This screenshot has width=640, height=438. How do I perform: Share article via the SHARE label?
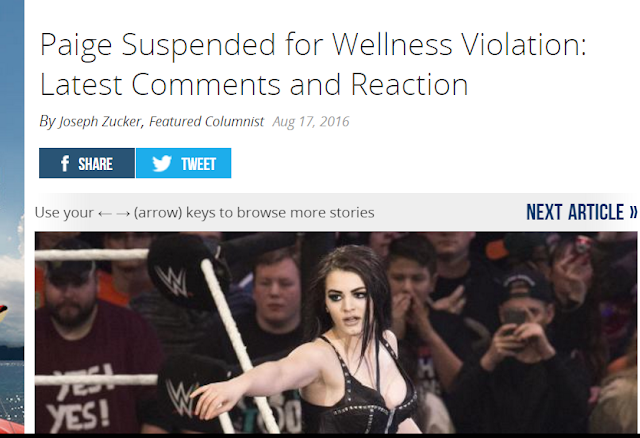coord(96,164)
